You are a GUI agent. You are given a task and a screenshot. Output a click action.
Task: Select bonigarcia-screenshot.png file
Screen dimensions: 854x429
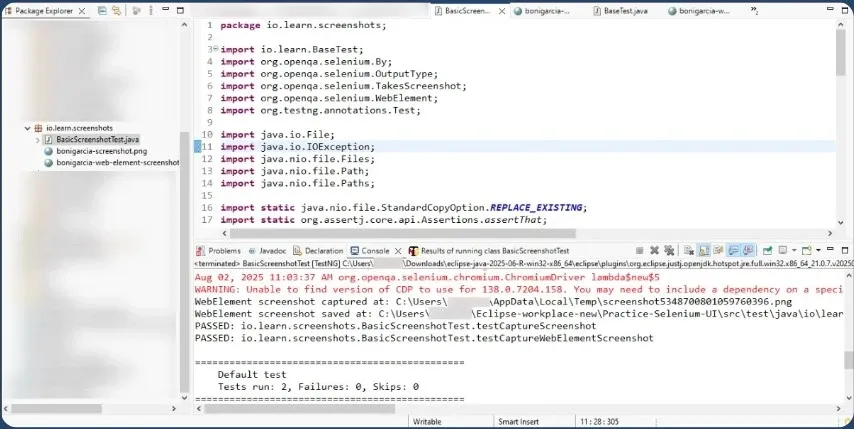(x=101, y=151)
